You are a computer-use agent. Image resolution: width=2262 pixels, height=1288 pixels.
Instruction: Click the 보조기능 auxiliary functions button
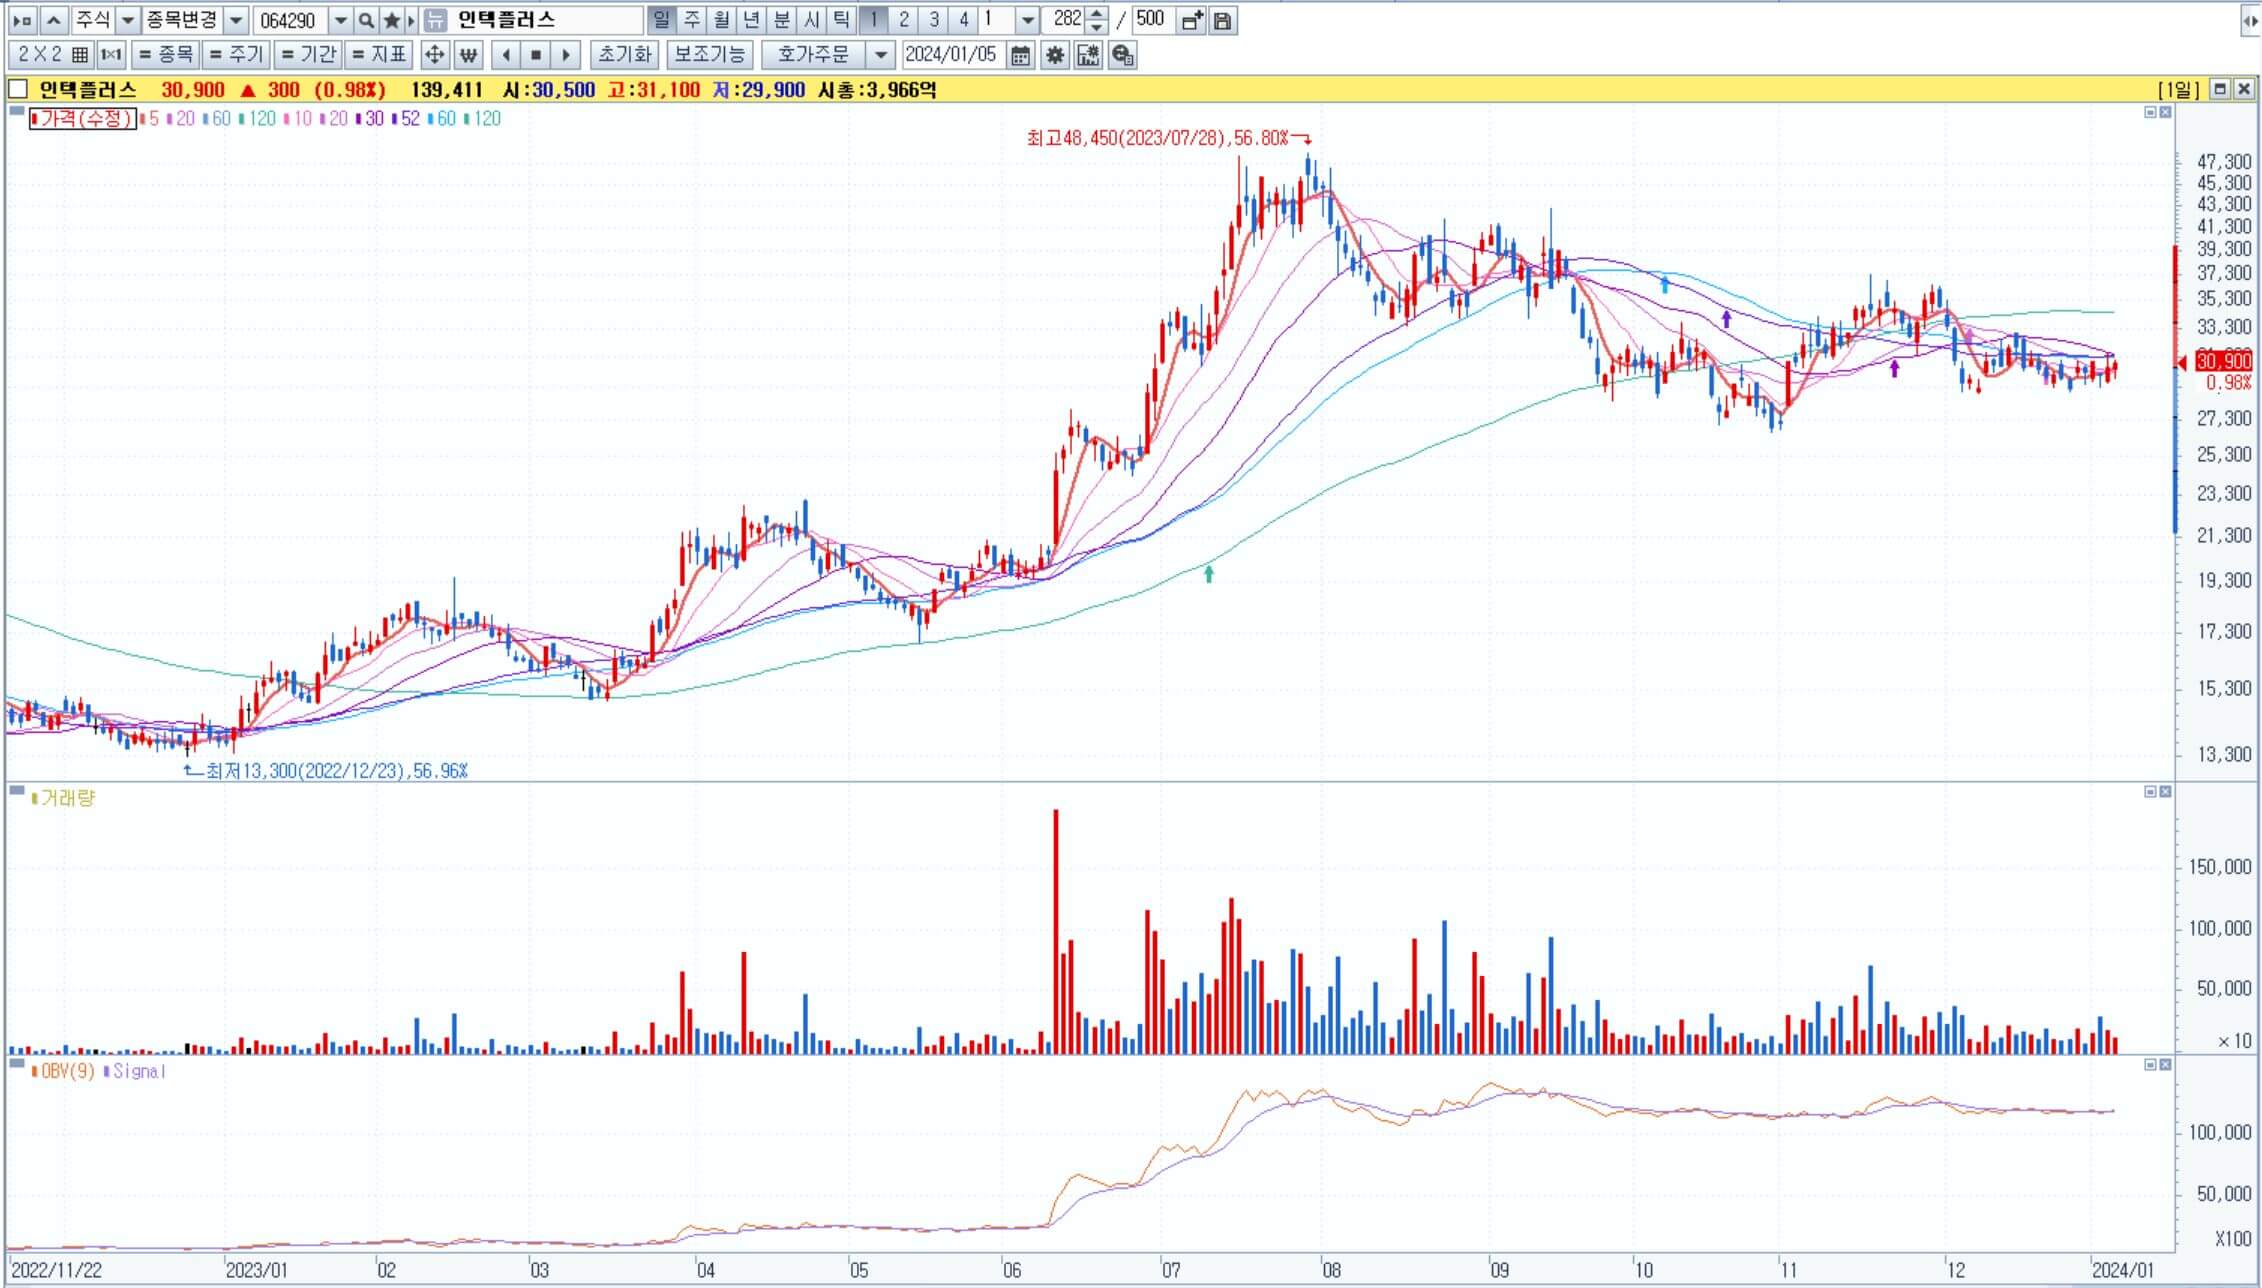coord(708,55)
